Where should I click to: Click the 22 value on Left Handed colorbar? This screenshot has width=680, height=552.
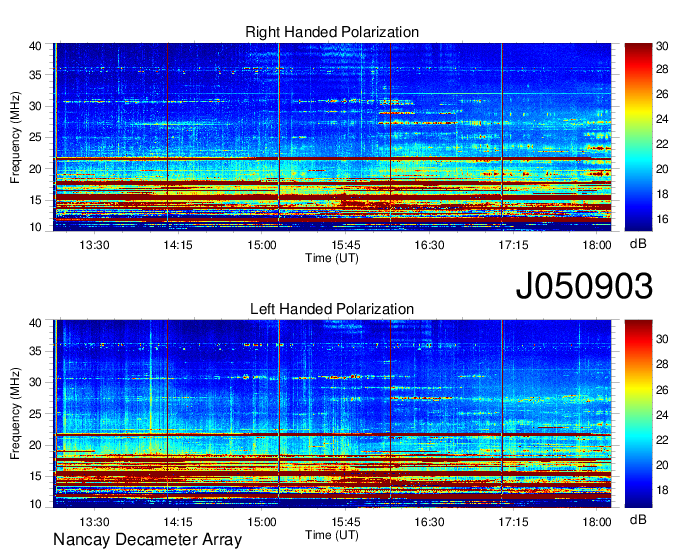[662, 440]
